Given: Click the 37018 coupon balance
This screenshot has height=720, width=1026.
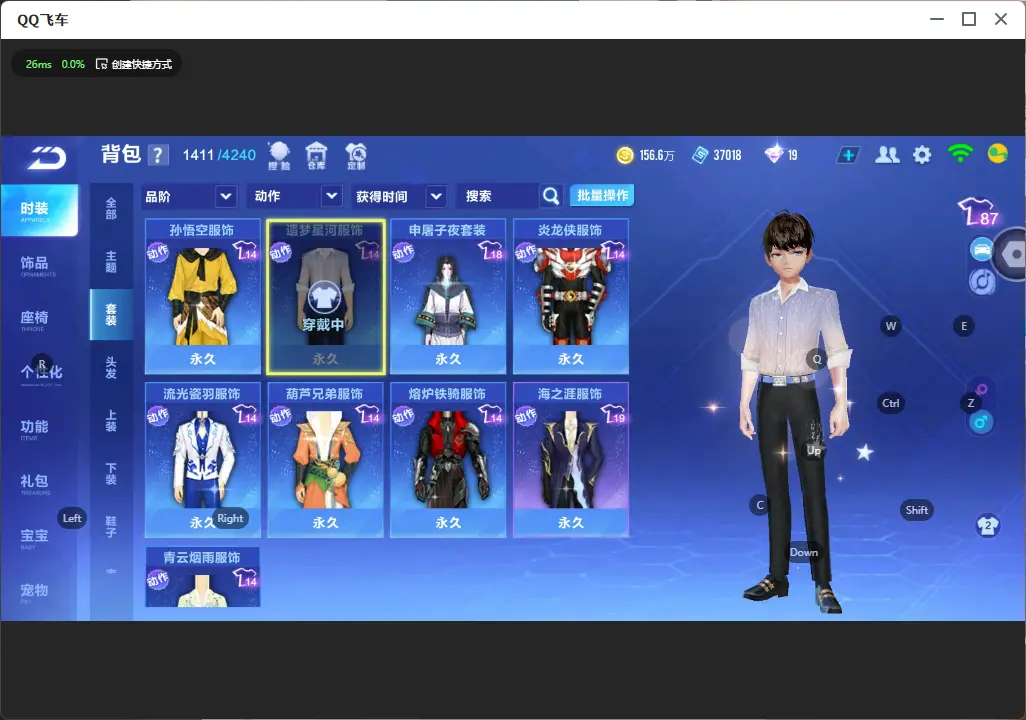Looking at the screenshot, I should [x=727, y=155].
